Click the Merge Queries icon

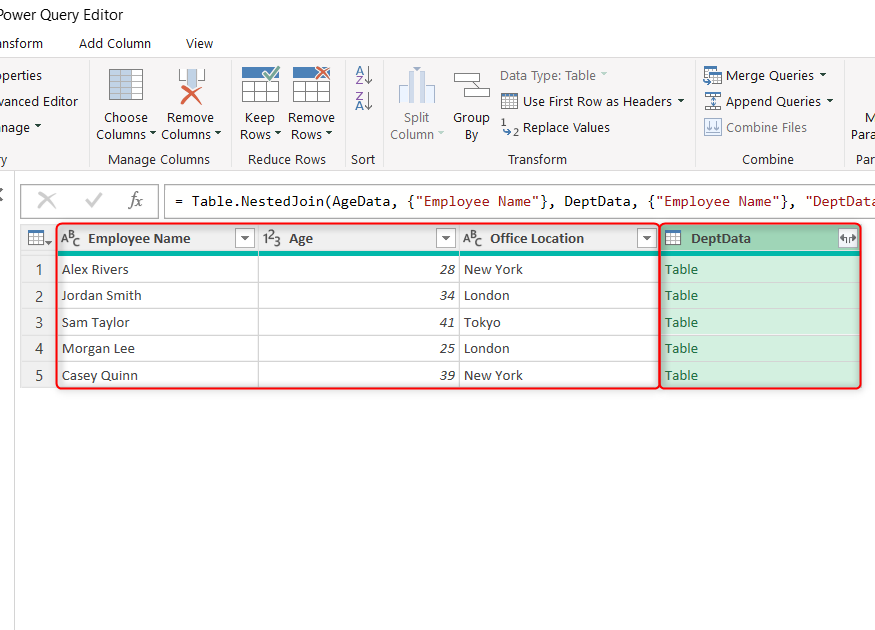pyautogui.click(x=713, y=75)
